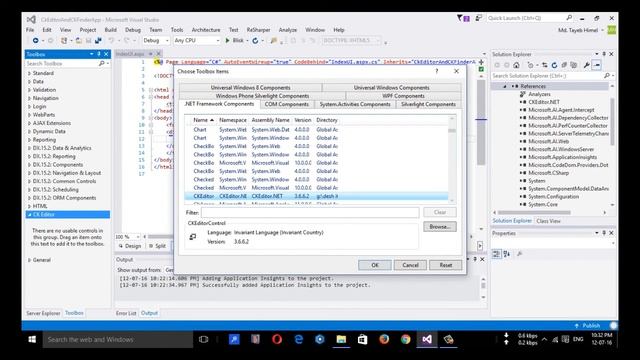Open Opera from the Windows taskbar
640x360 pixels.
[x=277, y=339]
